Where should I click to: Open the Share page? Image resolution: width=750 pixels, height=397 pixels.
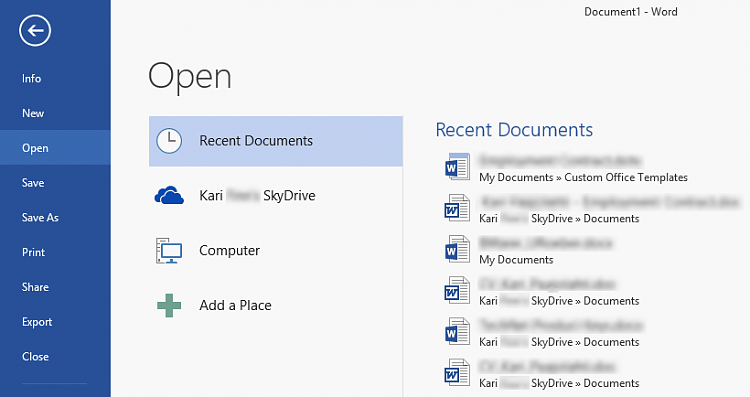point(35,287)
